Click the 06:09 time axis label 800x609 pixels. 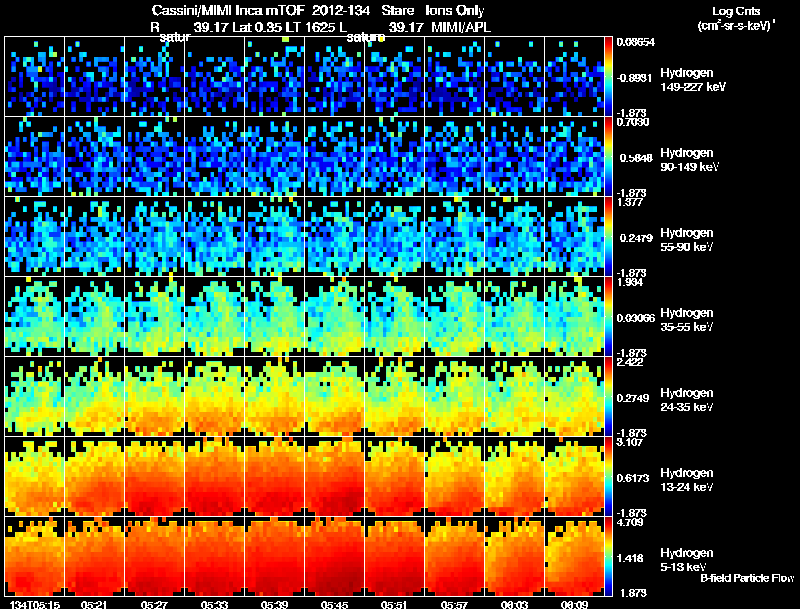click(574, 604)
